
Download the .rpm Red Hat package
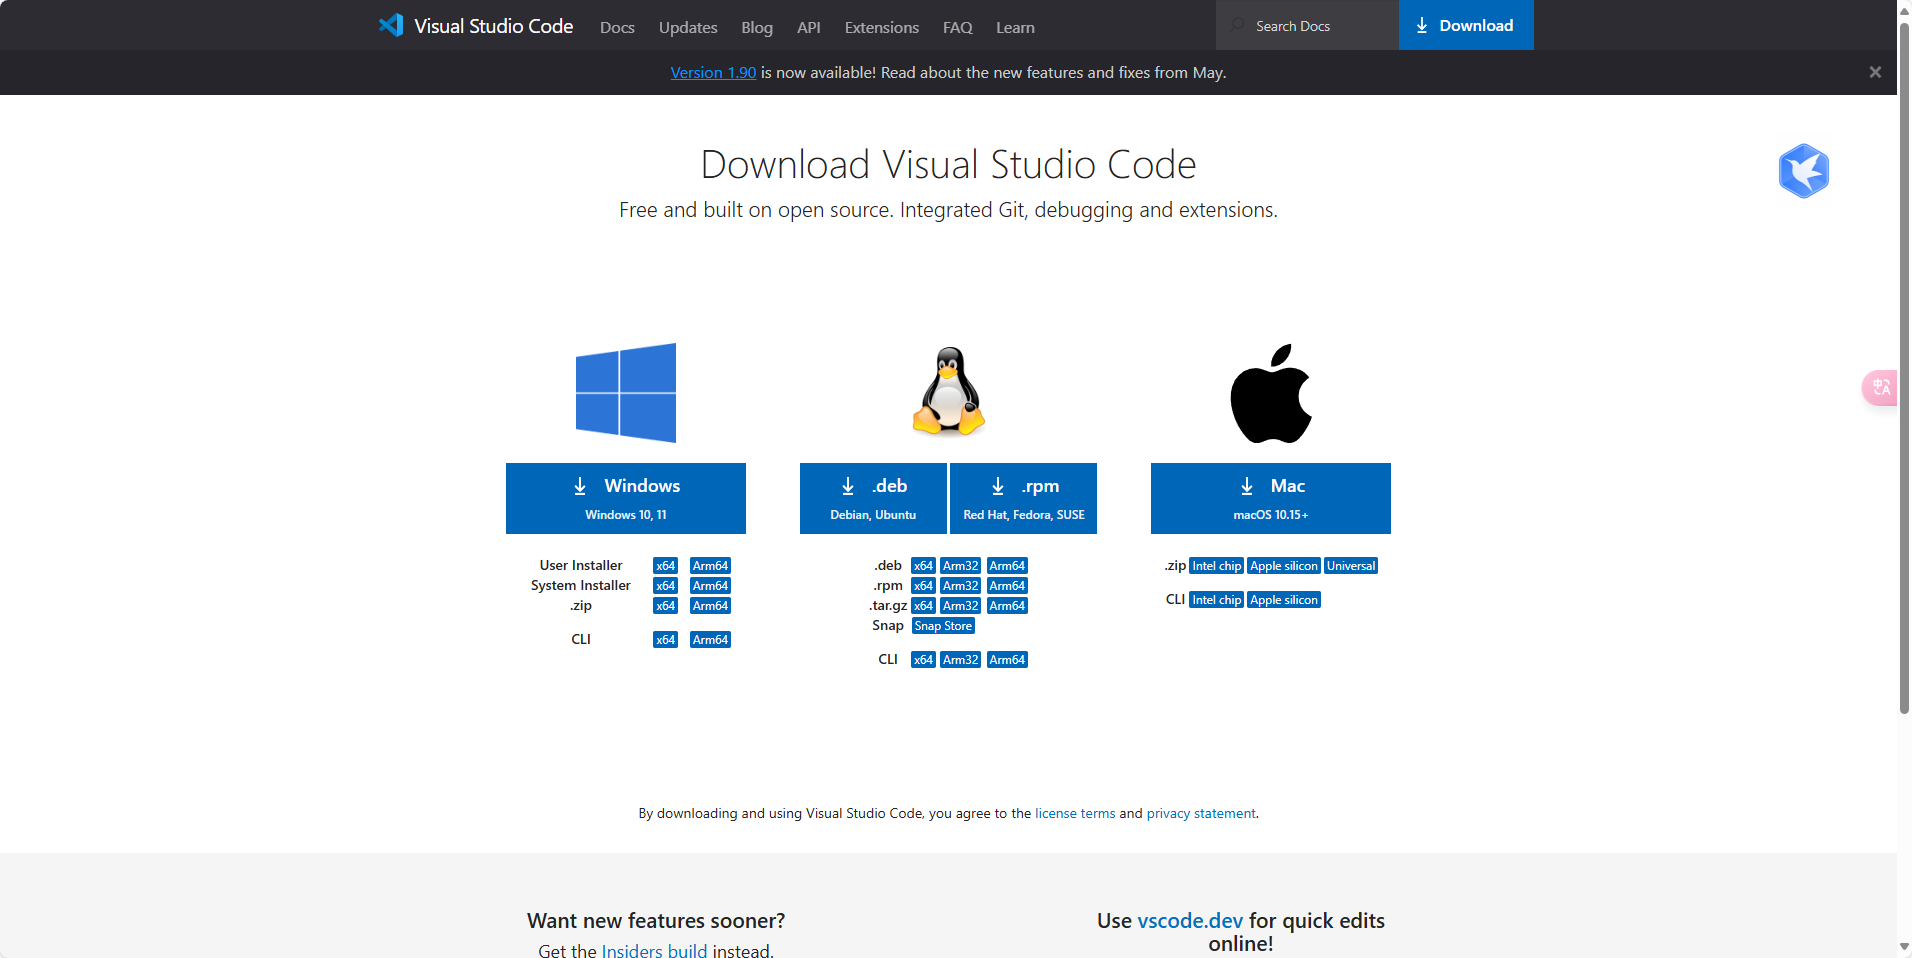(x=1023, y=498)
